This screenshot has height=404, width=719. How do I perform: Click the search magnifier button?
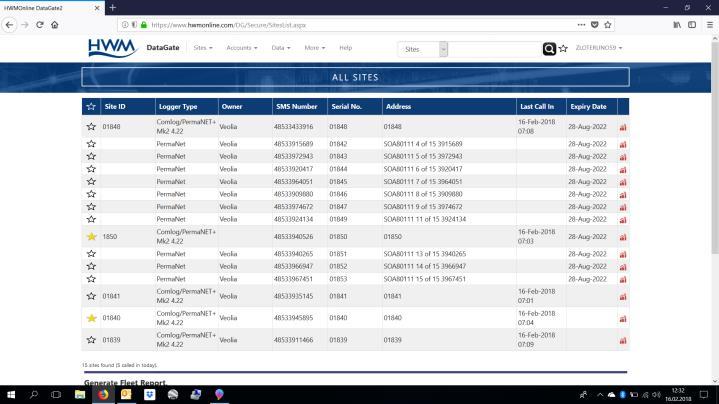click(x=549, y=49)
